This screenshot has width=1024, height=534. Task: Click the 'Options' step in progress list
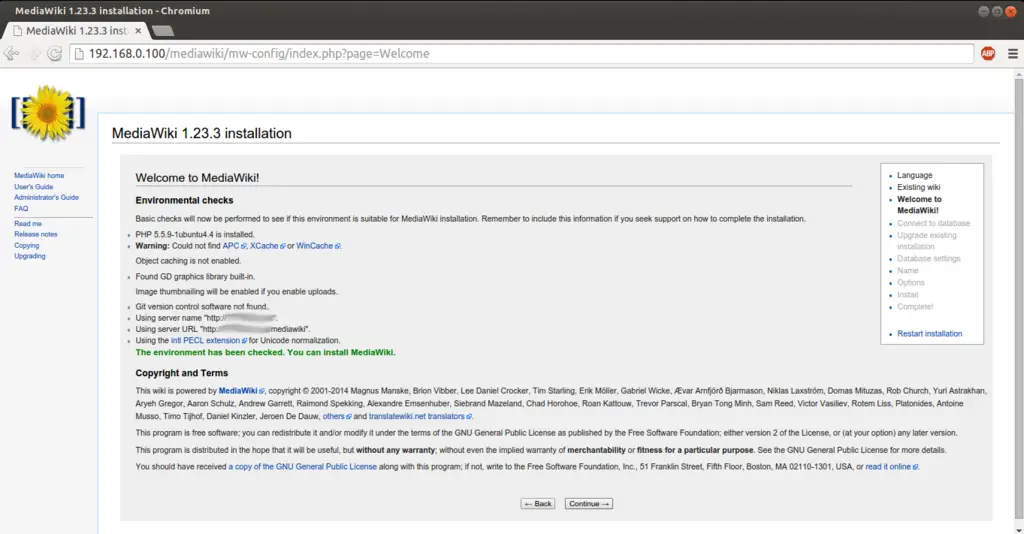click(910, 283)
